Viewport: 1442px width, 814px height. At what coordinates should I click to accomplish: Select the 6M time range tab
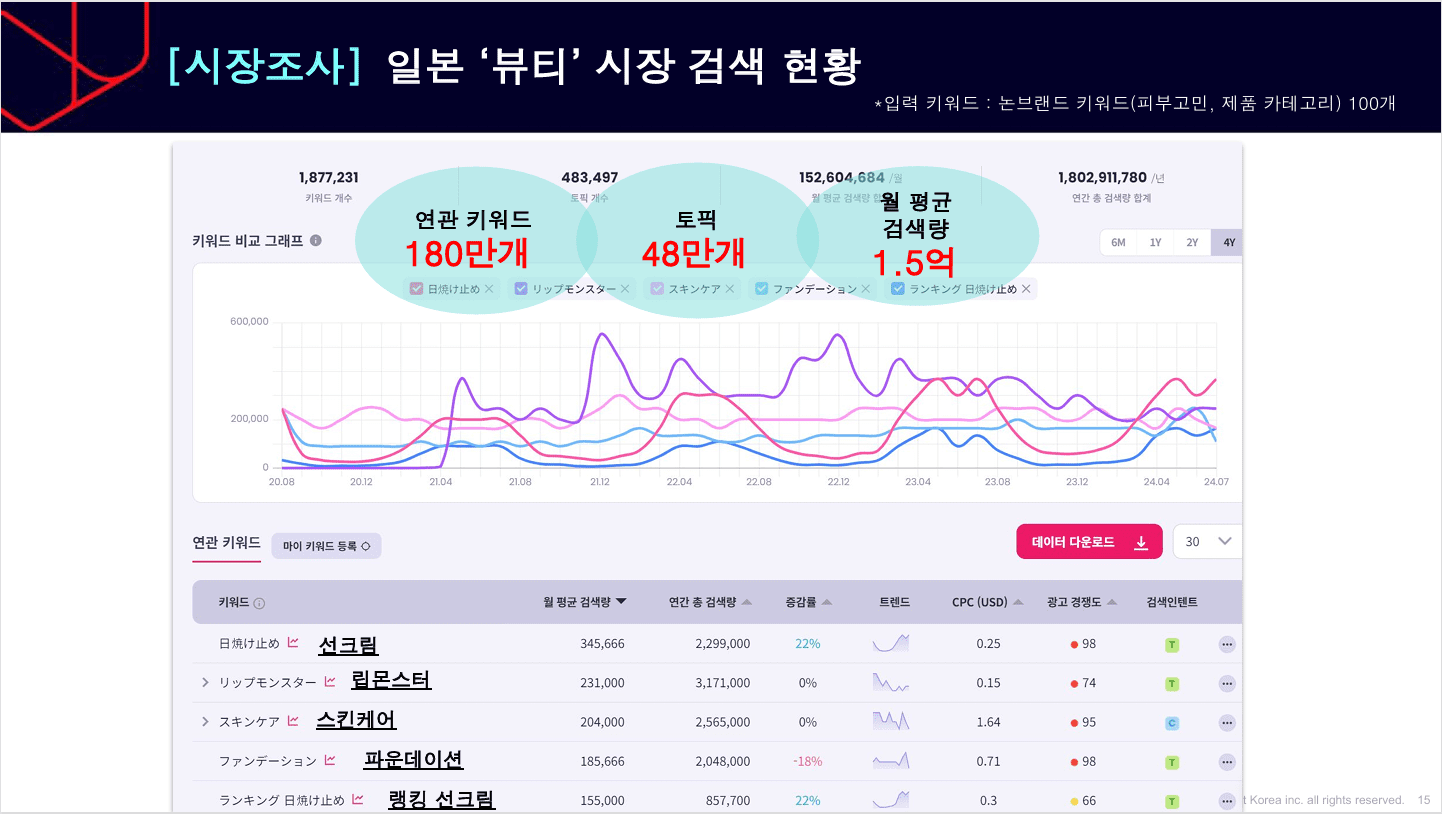click(1118, 242)
